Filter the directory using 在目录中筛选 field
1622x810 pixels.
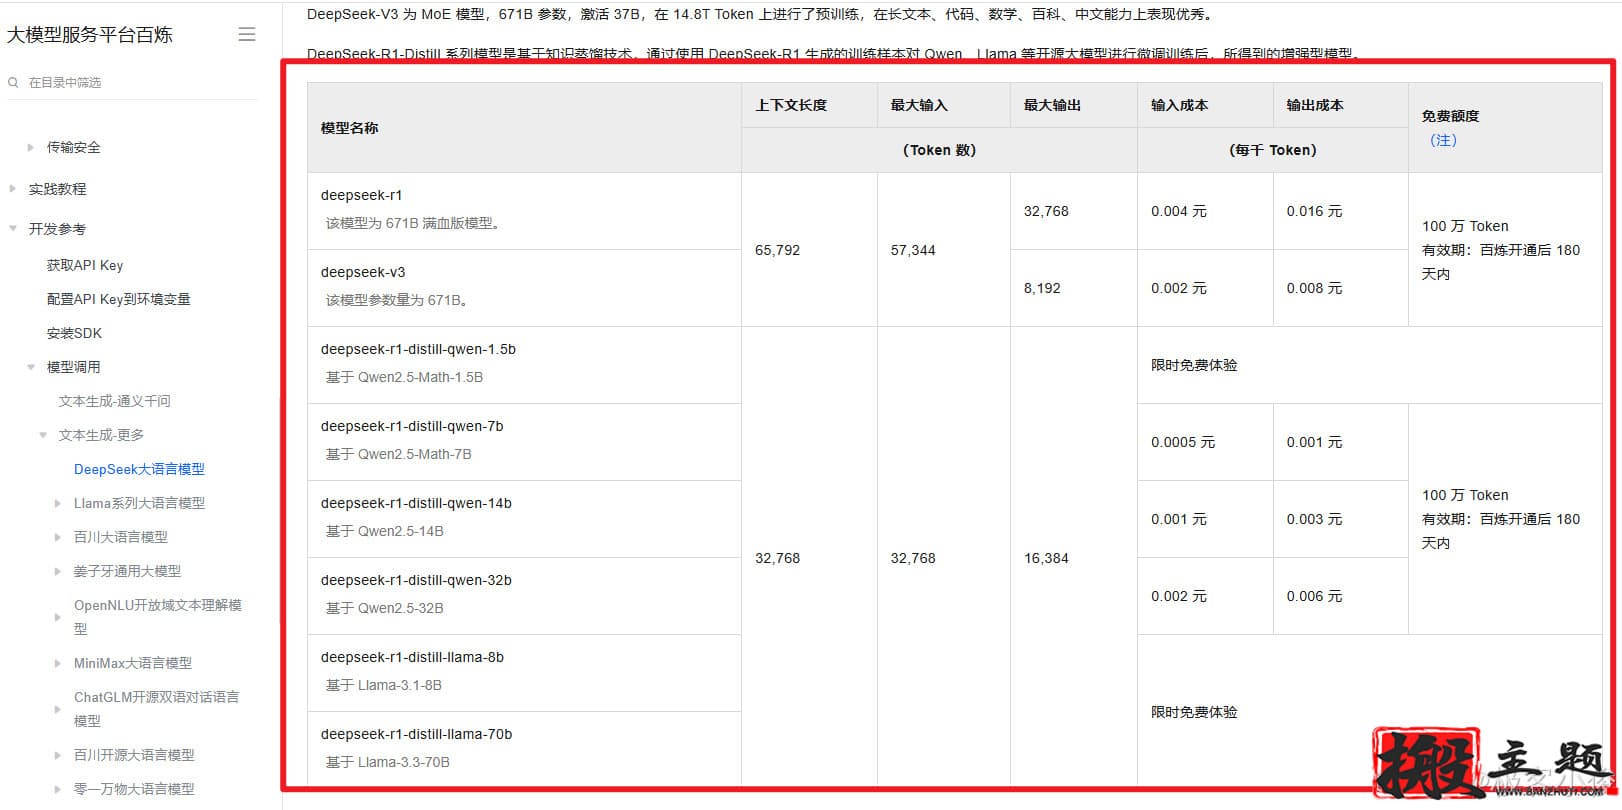(133, 83)
